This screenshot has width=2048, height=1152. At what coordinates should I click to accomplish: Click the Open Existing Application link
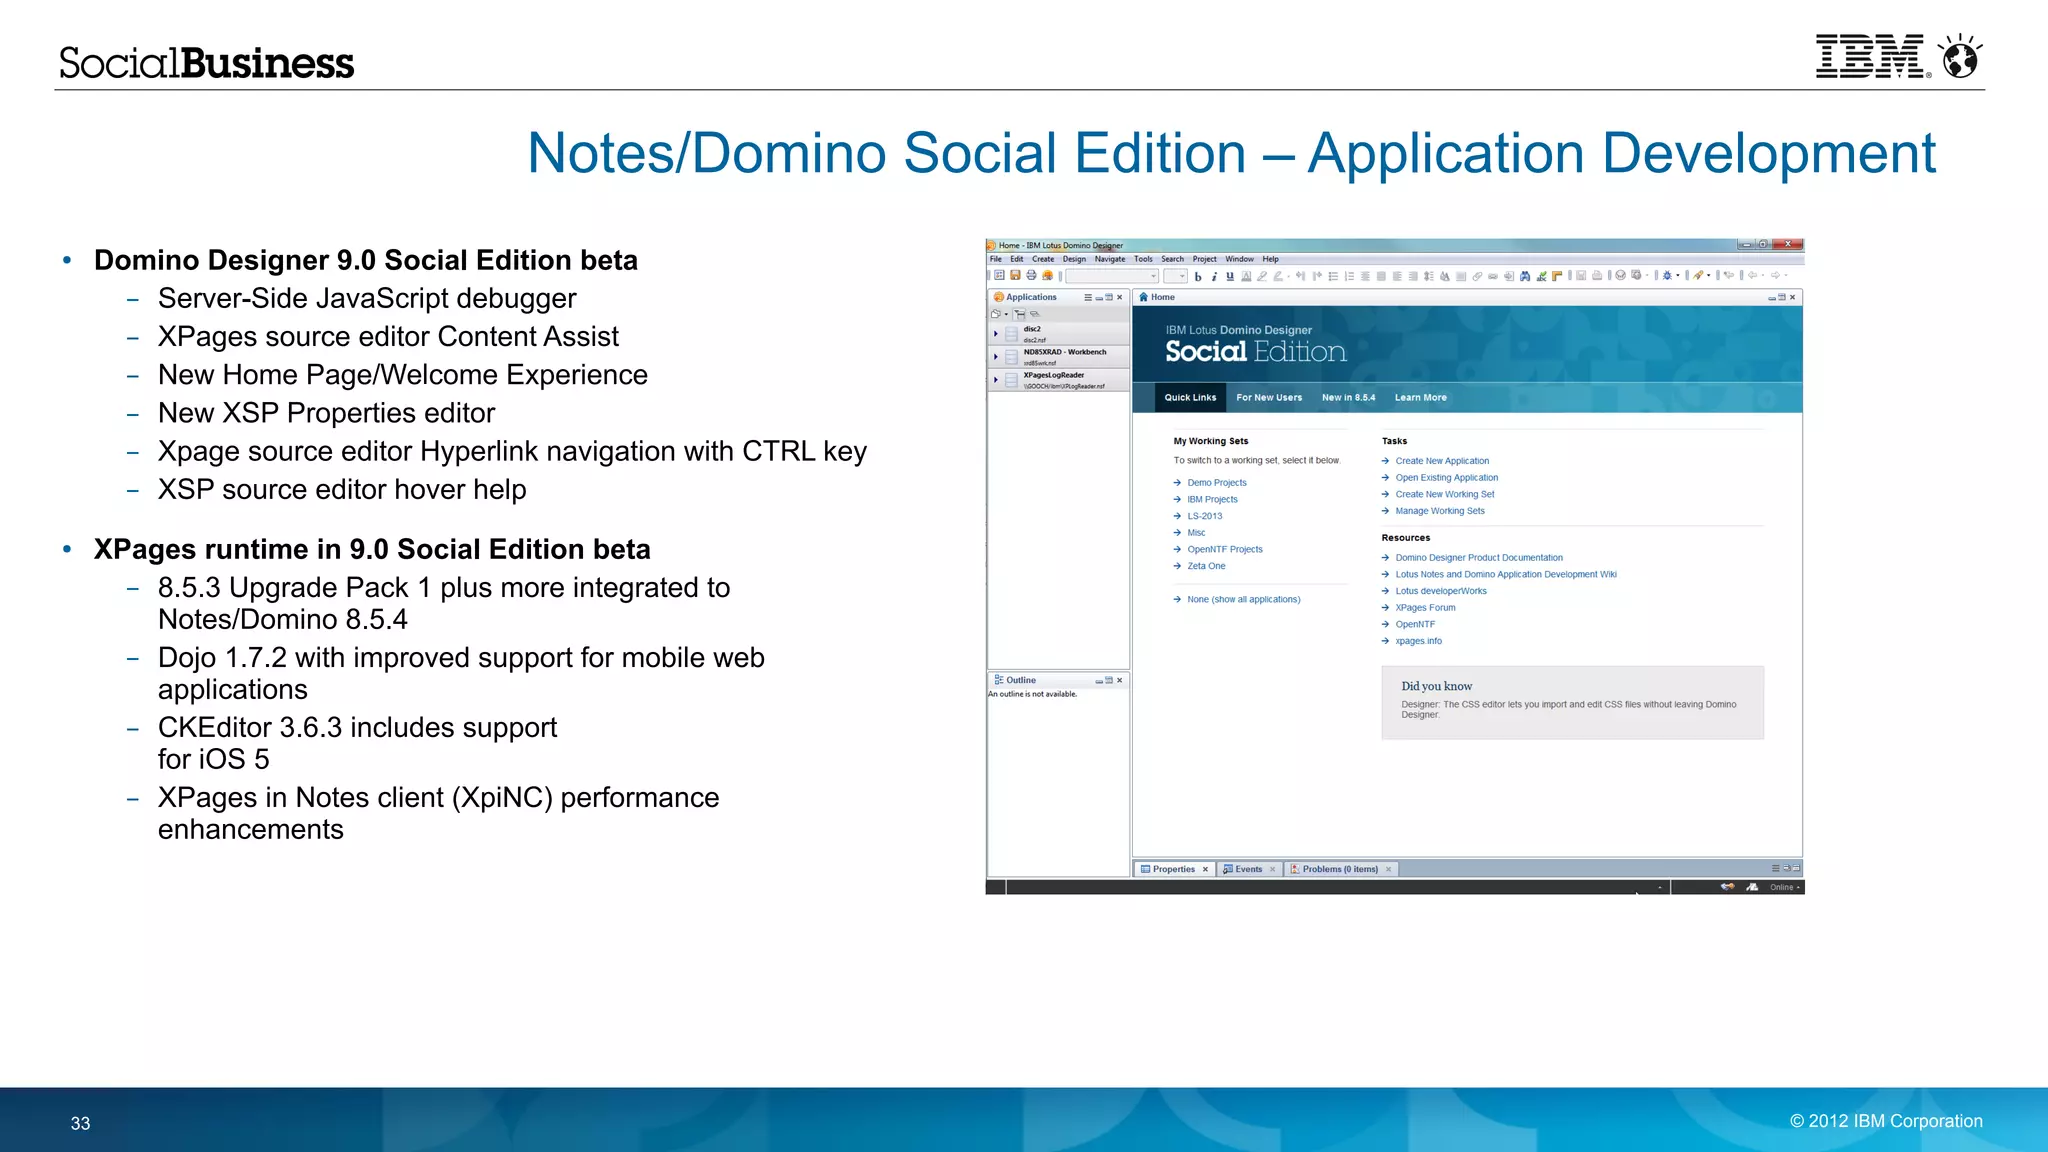click(1447, 478)
